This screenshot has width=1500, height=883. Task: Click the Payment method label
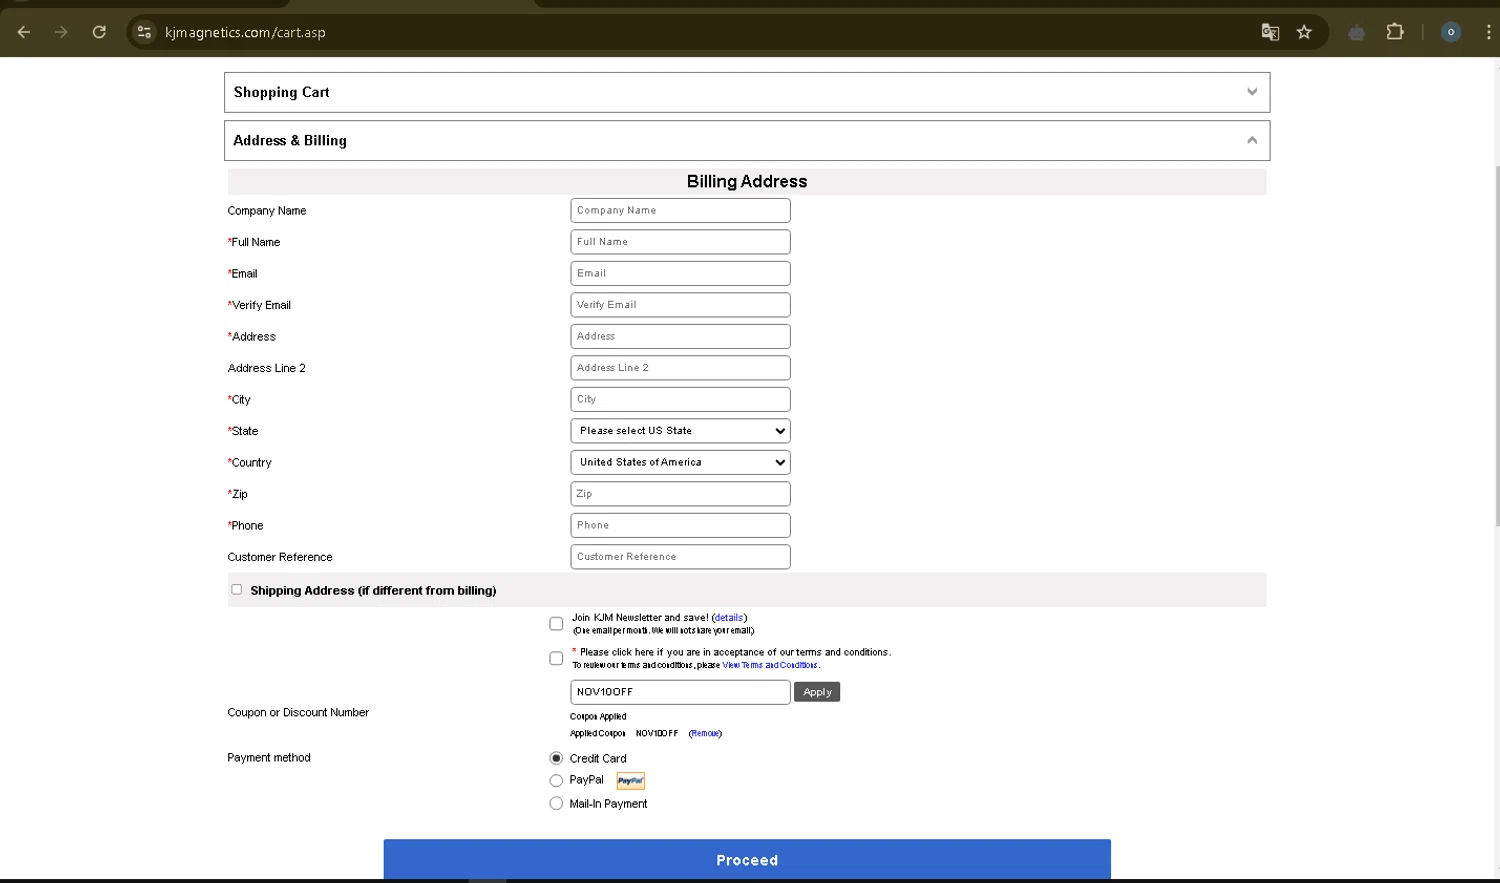269,758
